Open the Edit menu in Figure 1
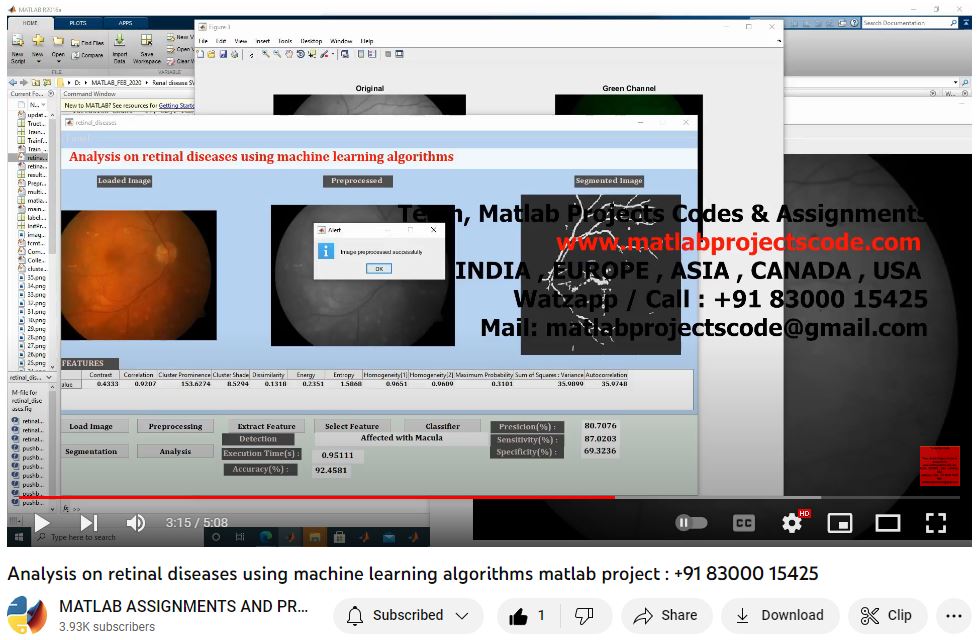The image size is (979, 640). click(x=221, y=41)
